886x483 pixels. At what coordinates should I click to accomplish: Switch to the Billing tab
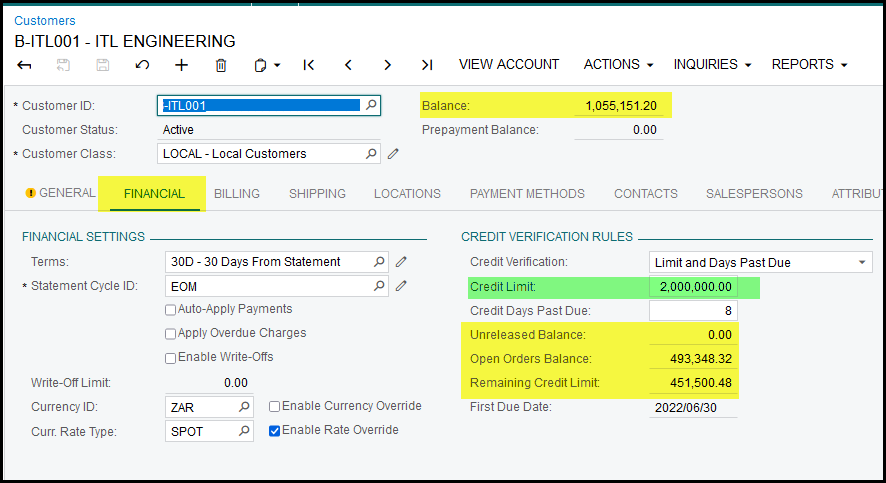(x=237, y=194)
